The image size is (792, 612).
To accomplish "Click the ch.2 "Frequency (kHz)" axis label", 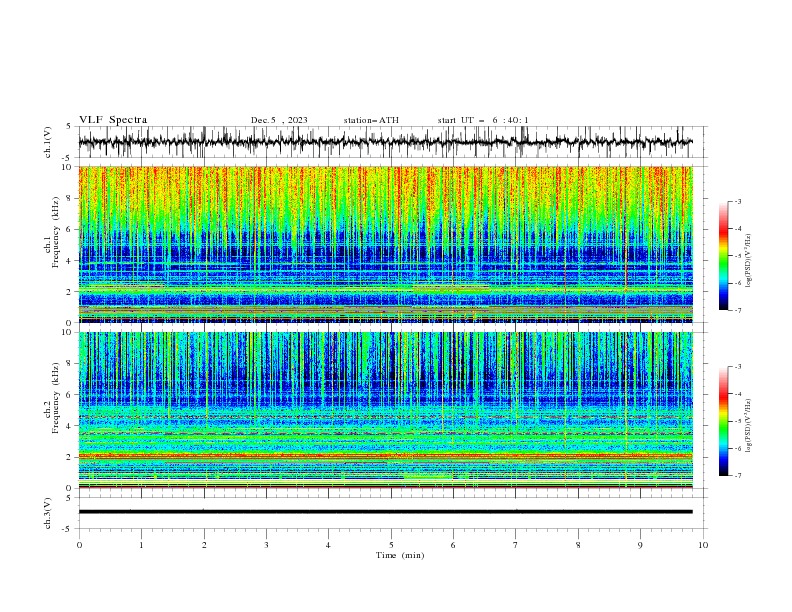I will (x=56, y=398).
